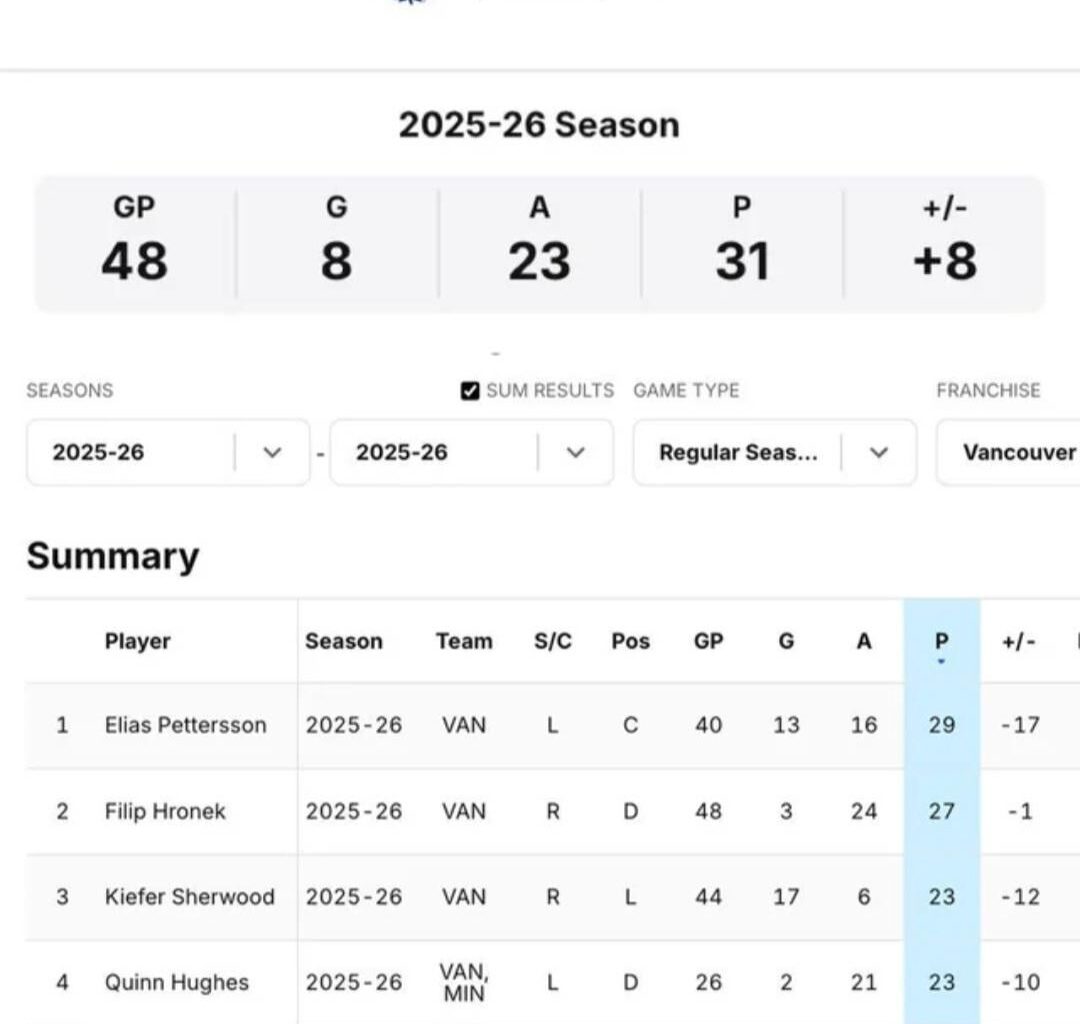Open the Game Type Regular Season dropdown
This screenshot has height=1024, width=1080.
pos(774,452)
